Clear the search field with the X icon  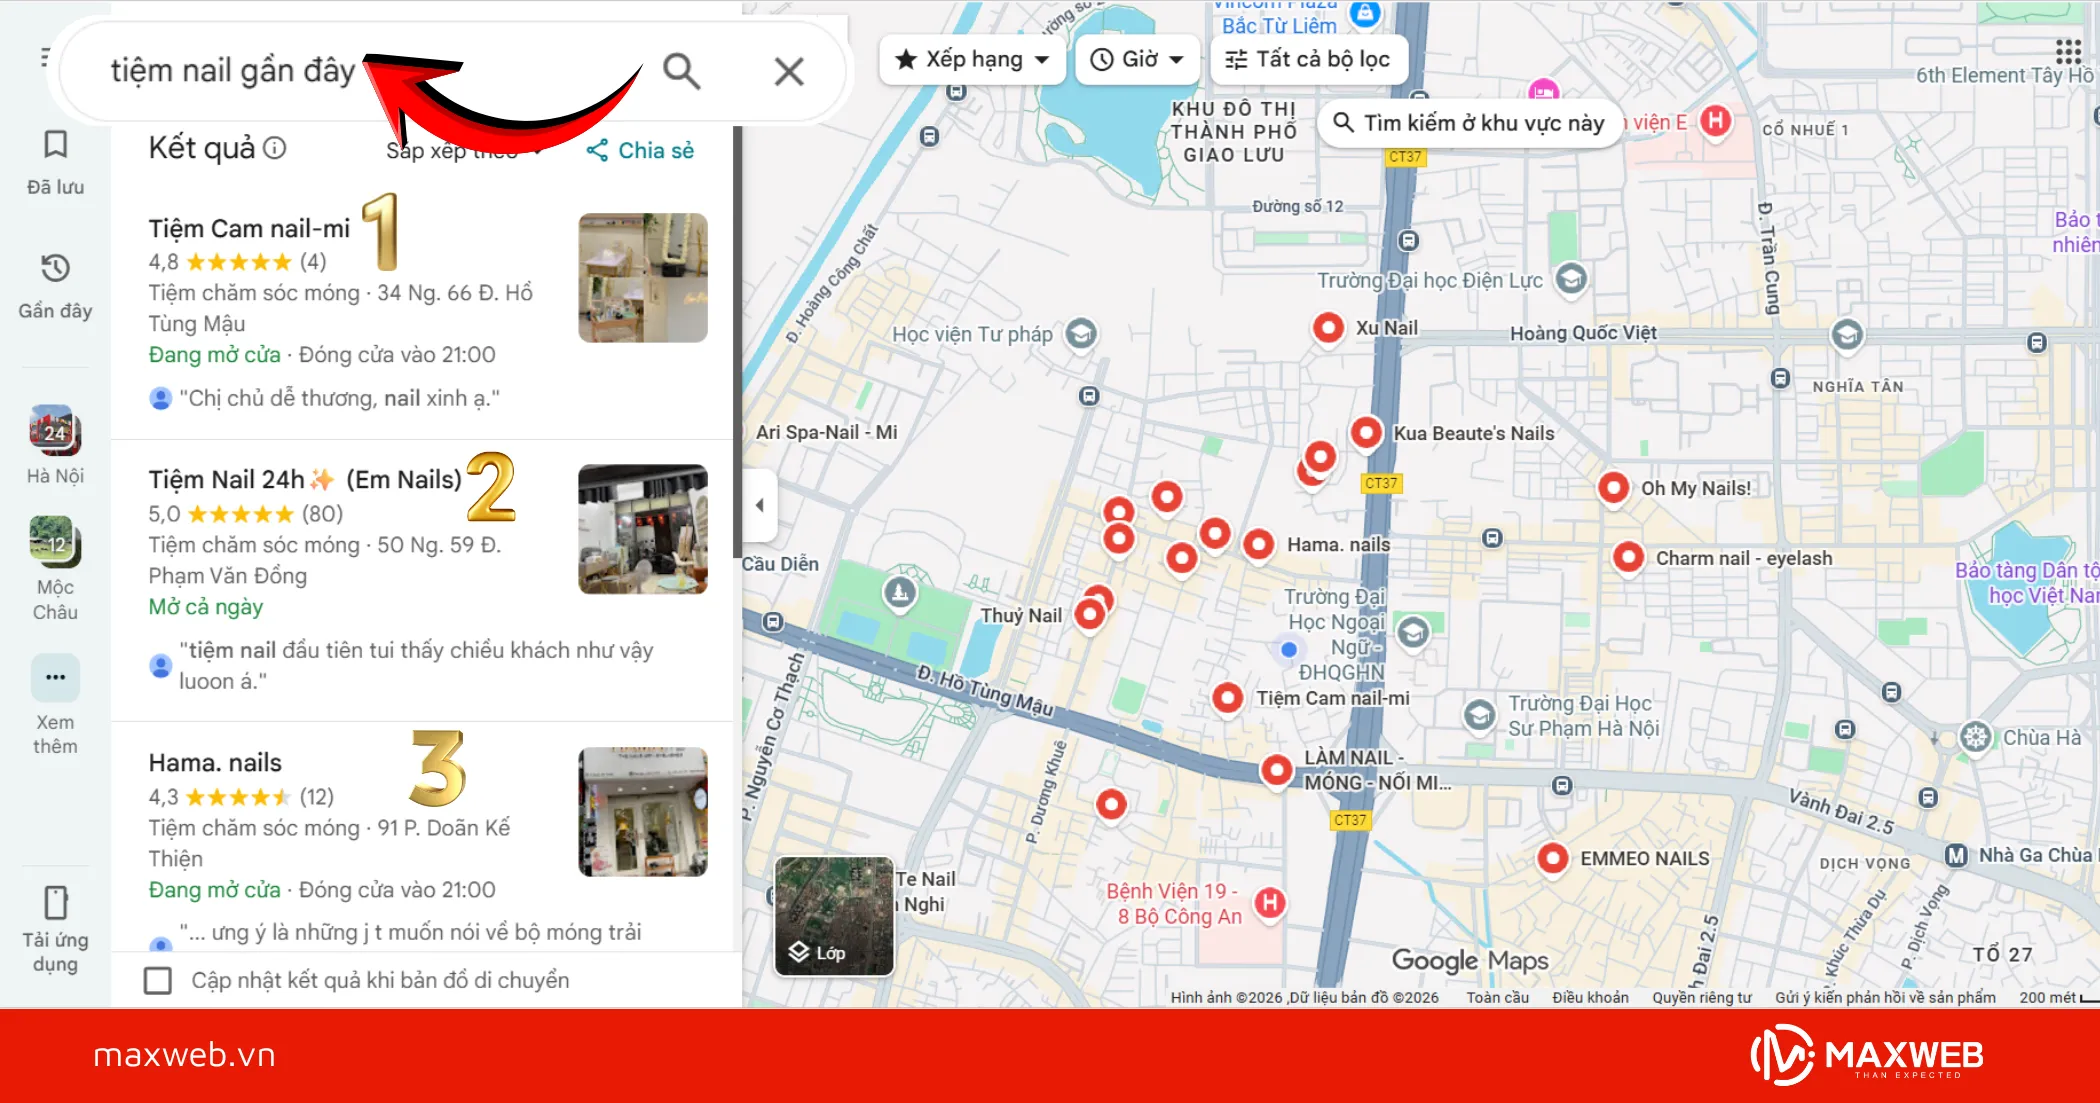click(x=789, y=71)
